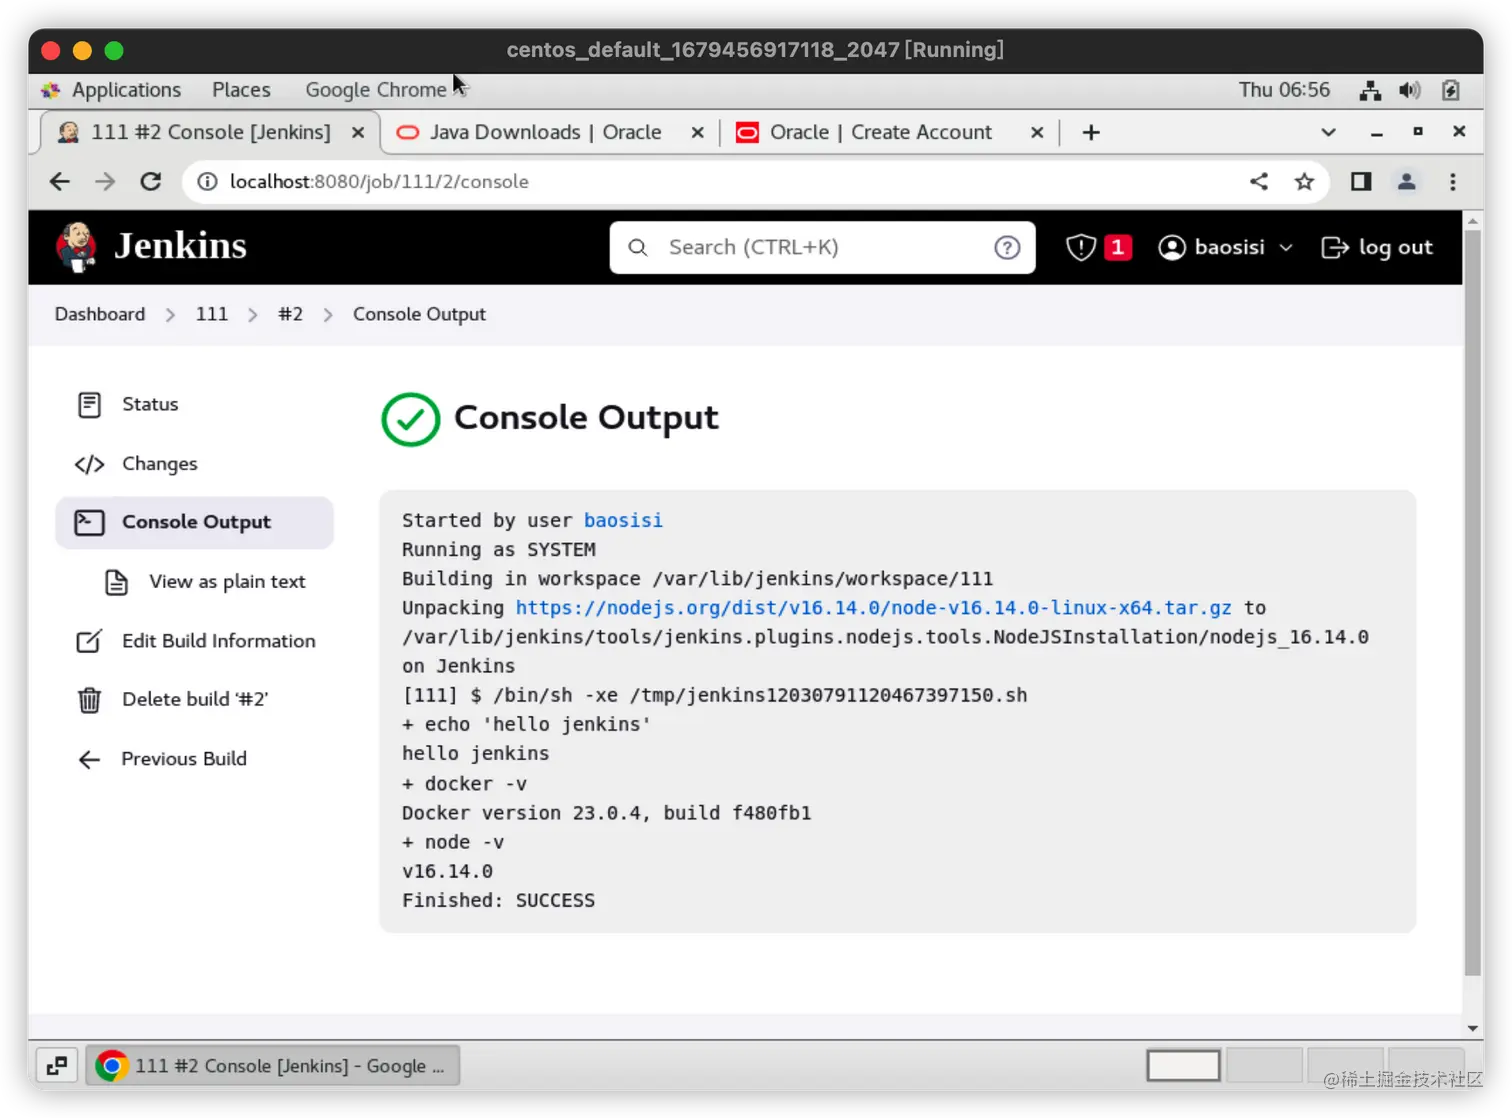Click the 'Docker version 23.0.4' line
Screen dimensions: 1512x1118
point(607,813)
